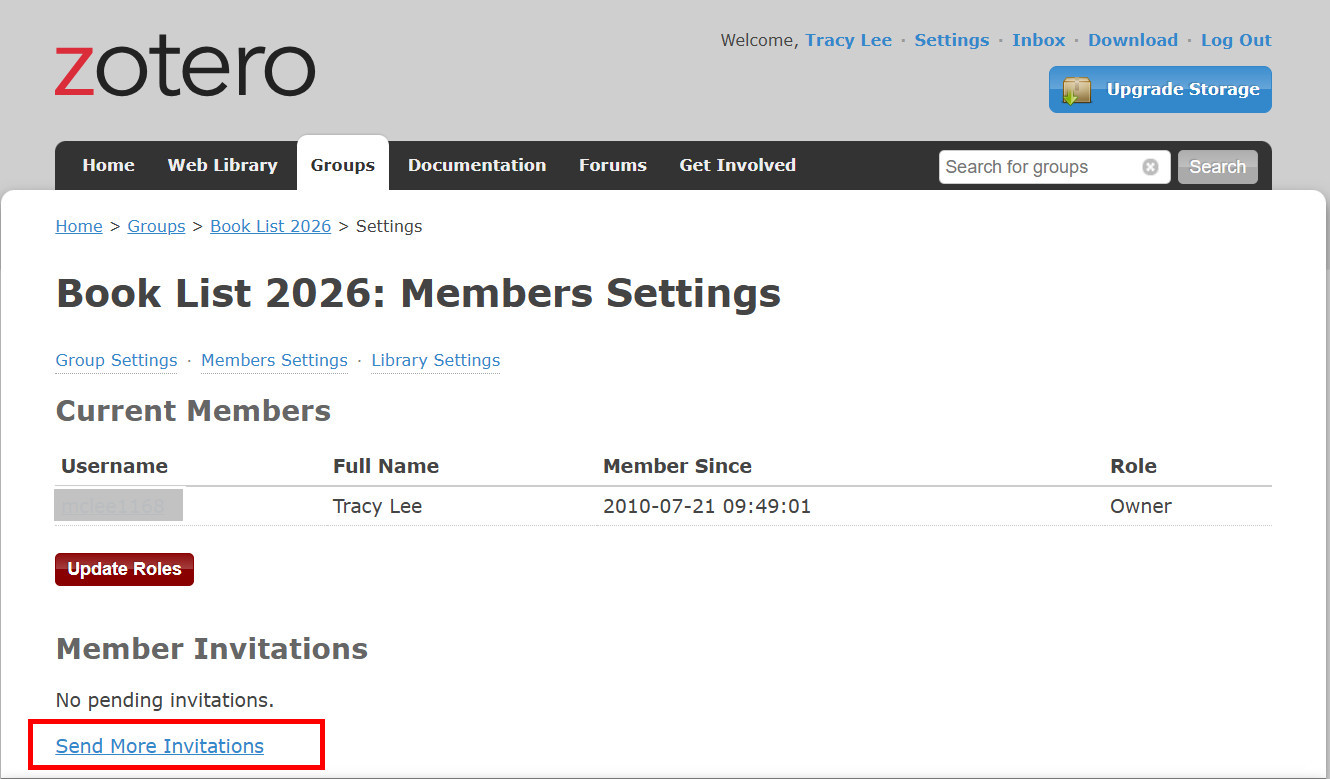Open the Inbox link
This screenshot has width=1330, height=779.
coord(1038,40)
